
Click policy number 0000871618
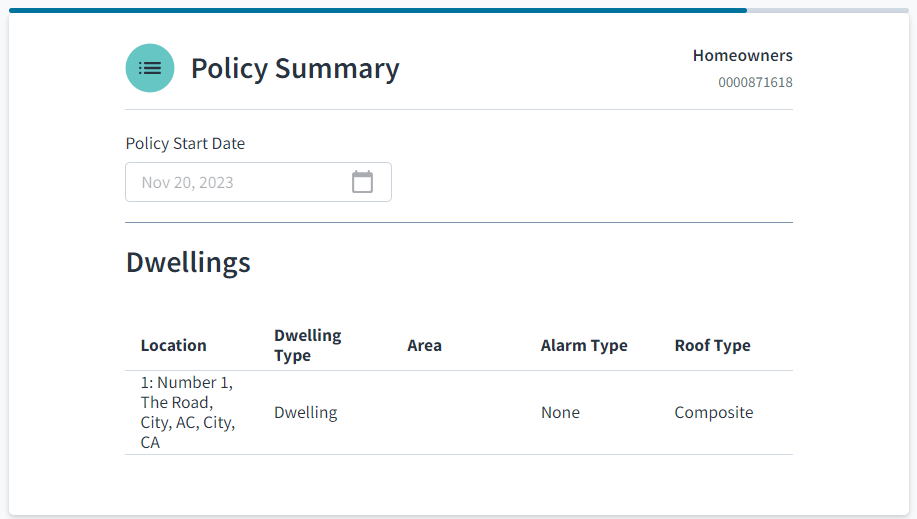pos(755,83)
